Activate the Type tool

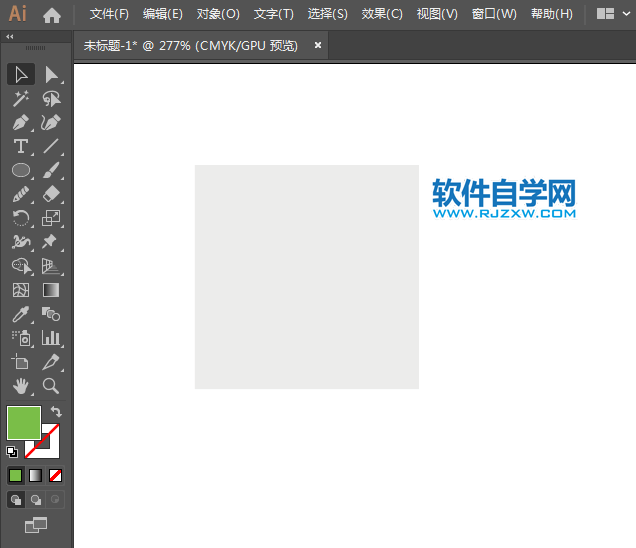point(21,146)
